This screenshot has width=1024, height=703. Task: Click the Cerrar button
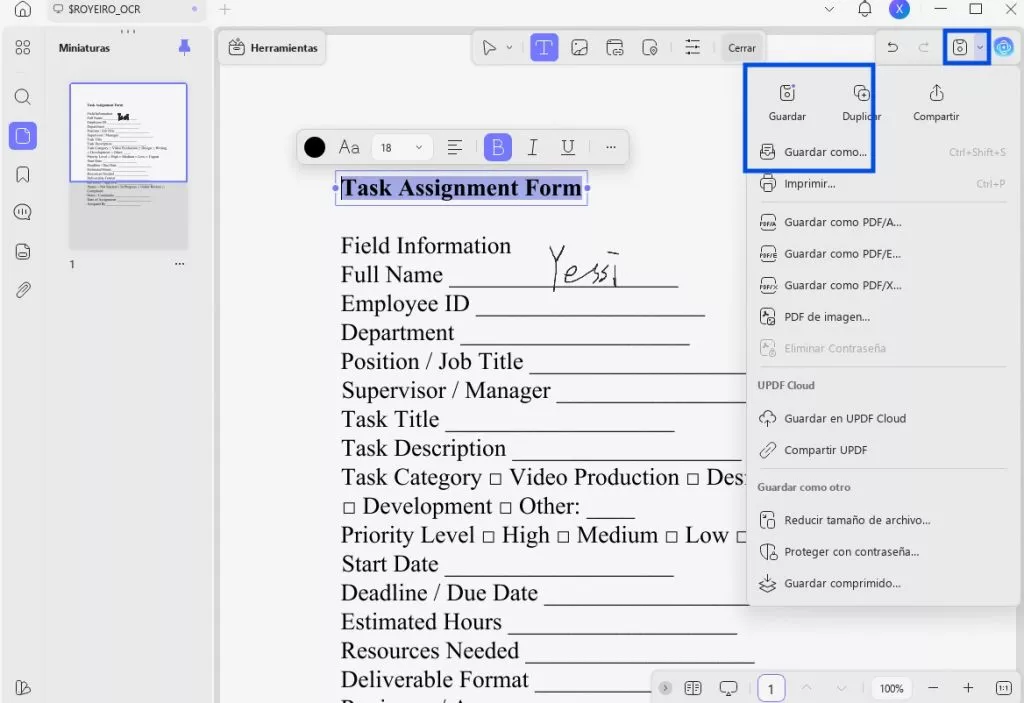[741, 48]
